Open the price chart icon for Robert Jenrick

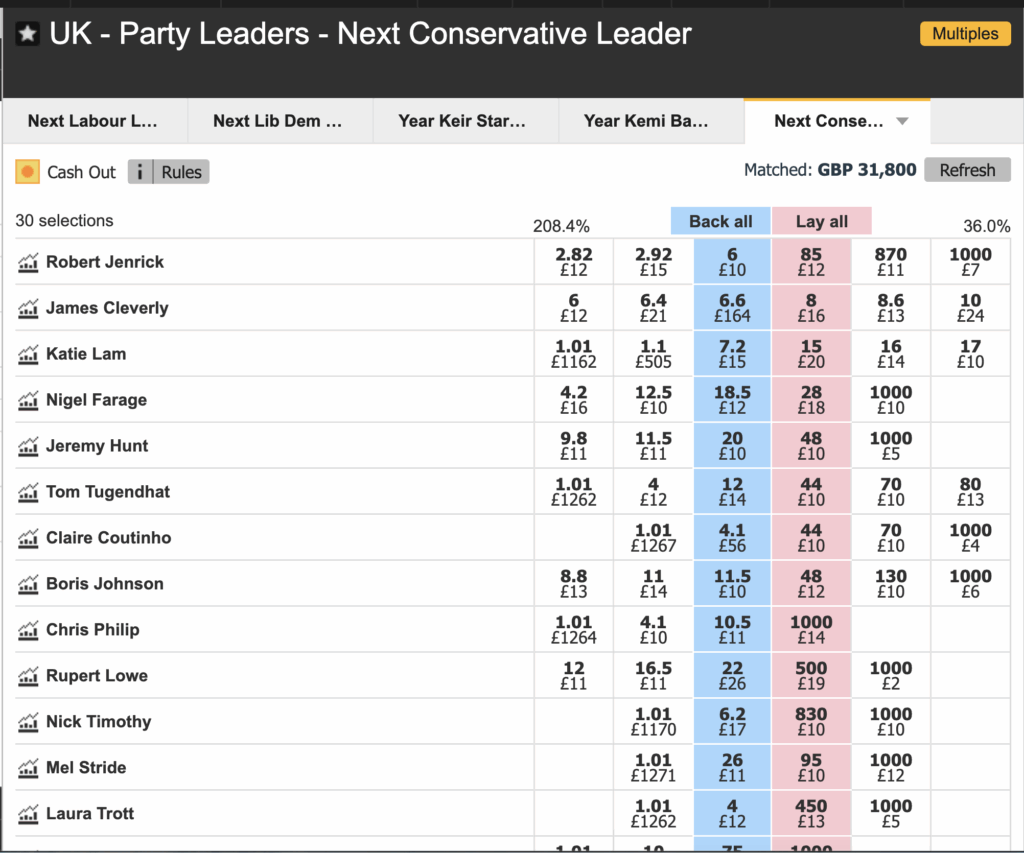[x=28, y=263]
